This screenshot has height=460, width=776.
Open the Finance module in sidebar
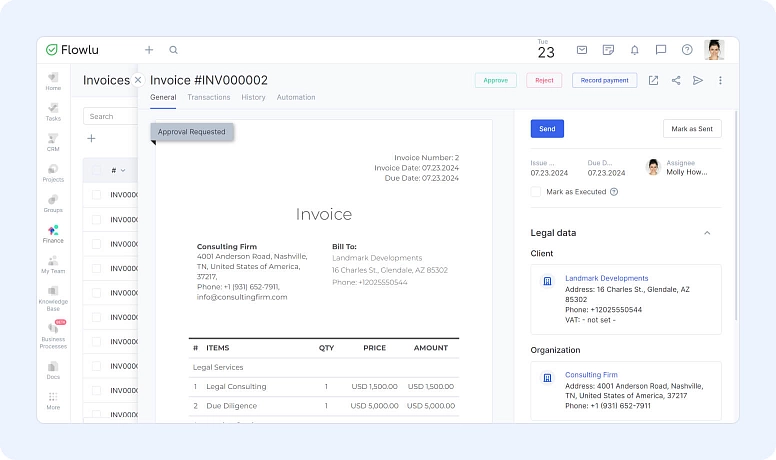pos(53,234)
